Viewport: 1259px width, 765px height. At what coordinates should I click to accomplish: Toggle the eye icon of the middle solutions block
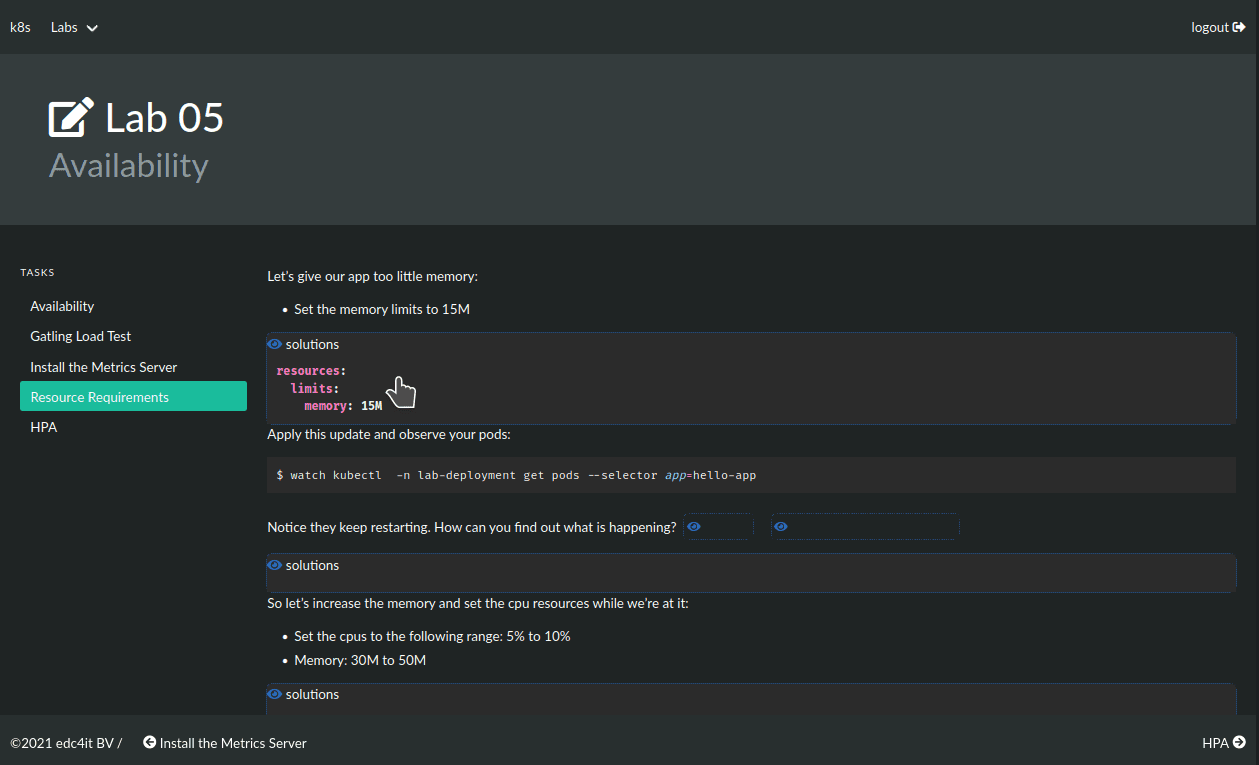coord(274,565)
